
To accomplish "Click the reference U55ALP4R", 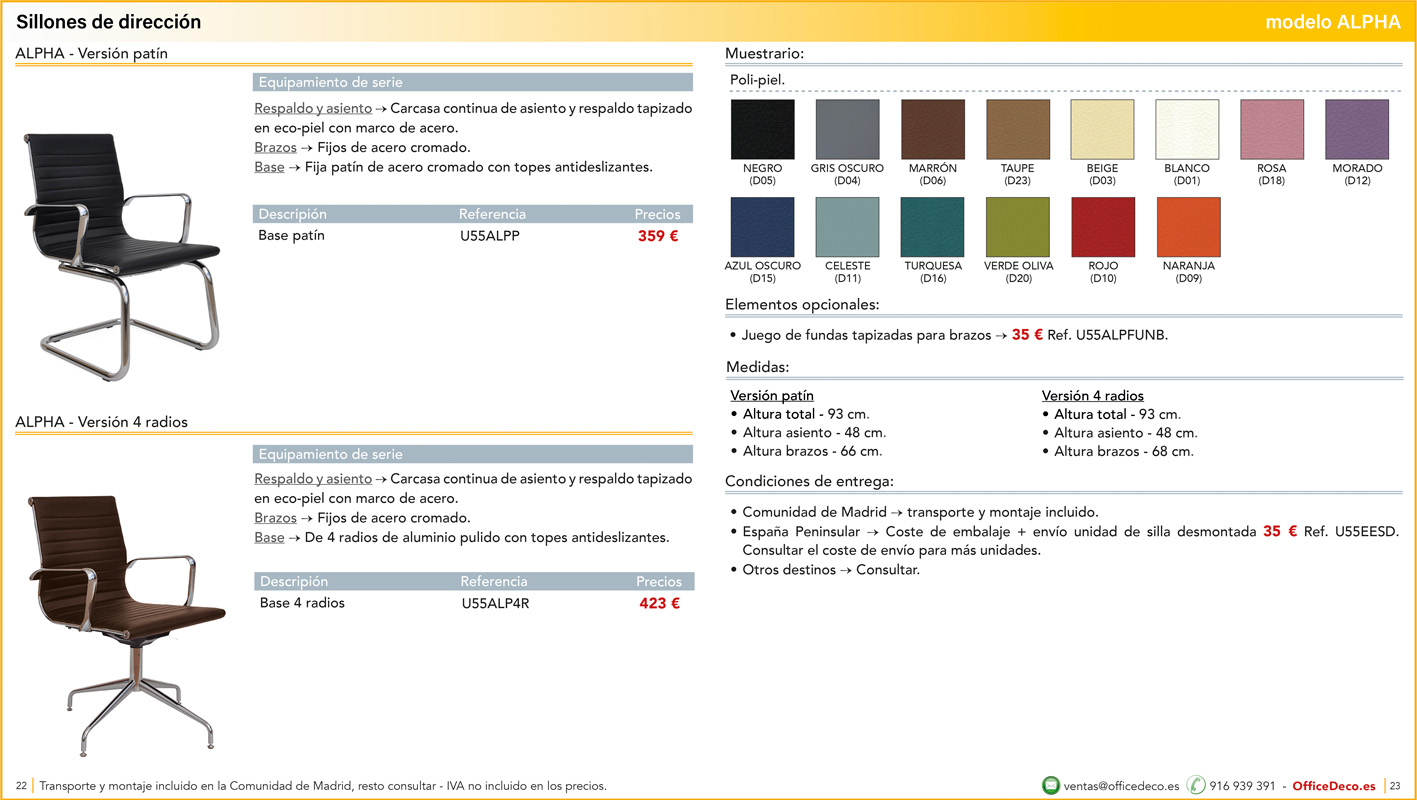I will (495, 603).
